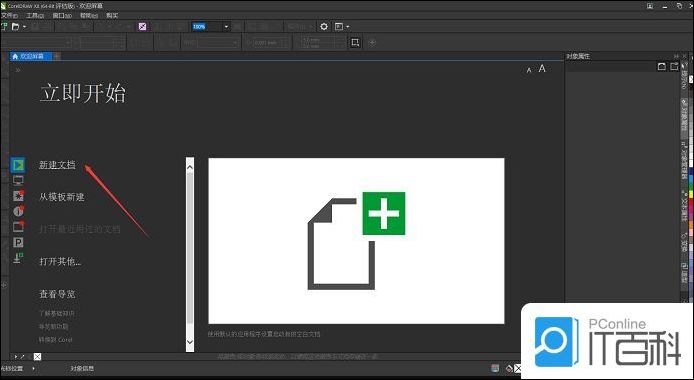Click the arrow next to 光标位置
This screenshot has width=694, height=380.
click(x=34, y=368)
